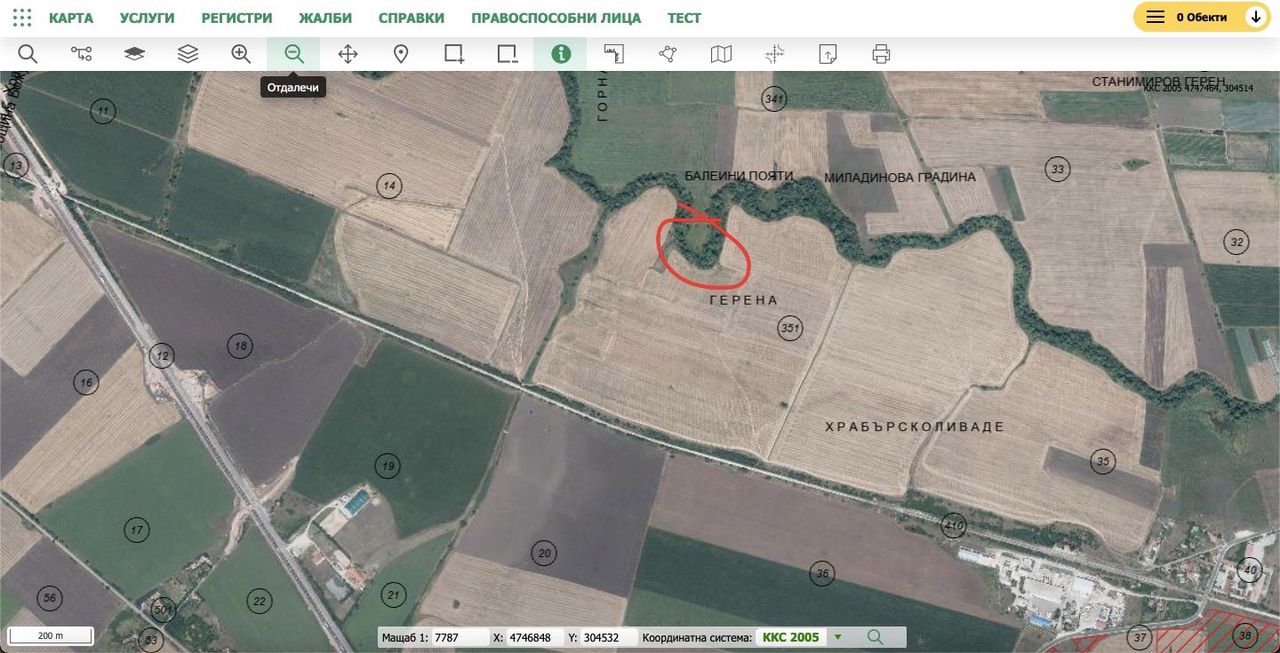Viewport: 1280px width, 653px height.
Task: Open the apps grid menu icon
Action: pyautogui.click(x=22, y=17)
